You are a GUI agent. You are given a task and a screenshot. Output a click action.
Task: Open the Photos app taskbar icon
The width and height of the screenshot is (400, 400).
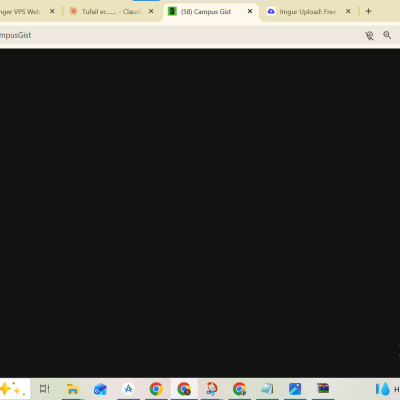tap(295, 389)
